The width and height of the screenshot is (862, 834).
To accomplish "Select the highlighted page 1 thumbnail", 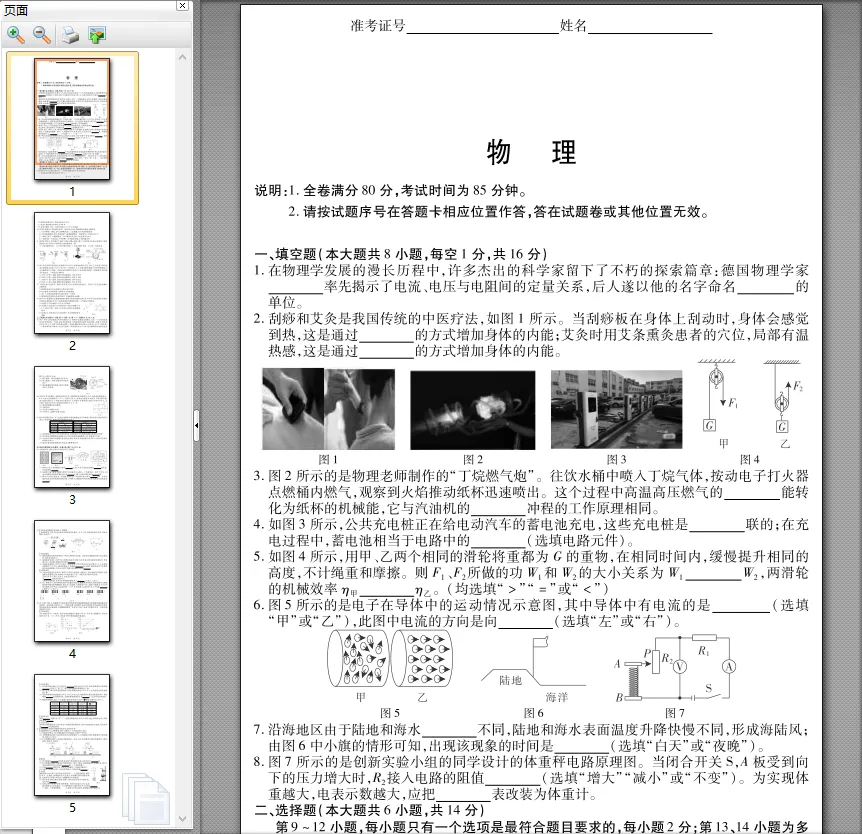I will [x=72, y=122].
